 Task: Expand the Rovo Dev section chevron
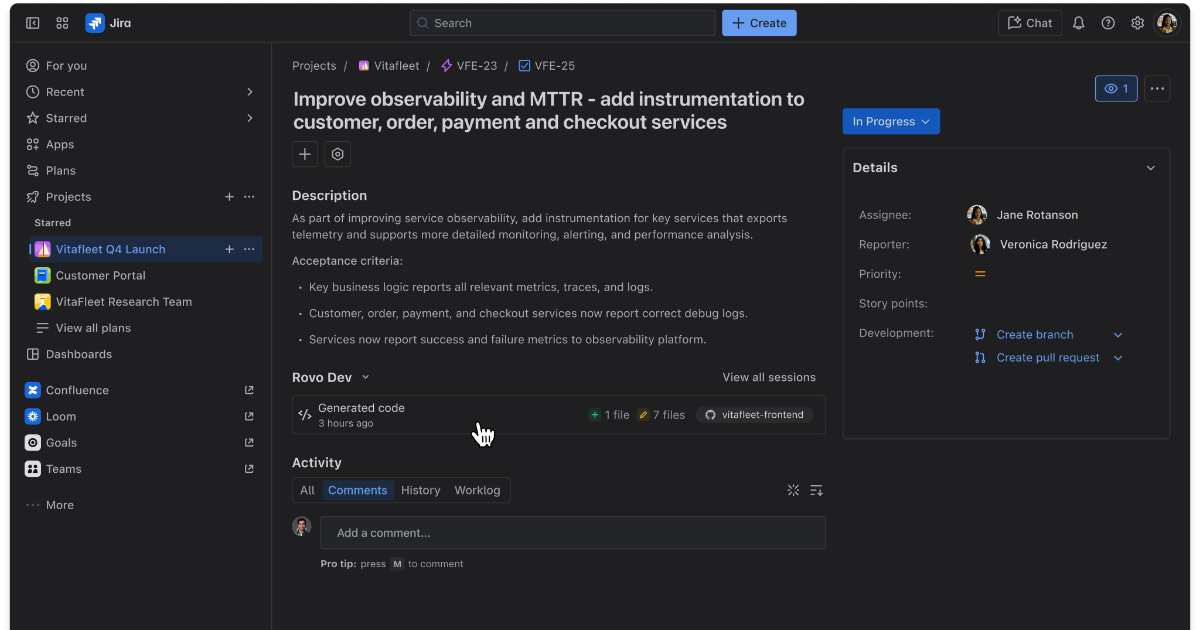tap(365, 377)
